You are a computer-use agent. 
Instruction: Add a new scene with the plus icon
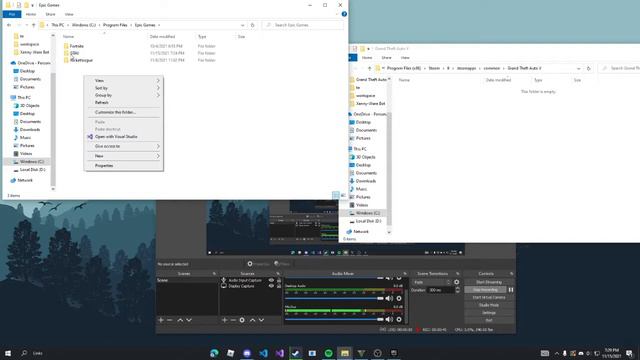161,320
